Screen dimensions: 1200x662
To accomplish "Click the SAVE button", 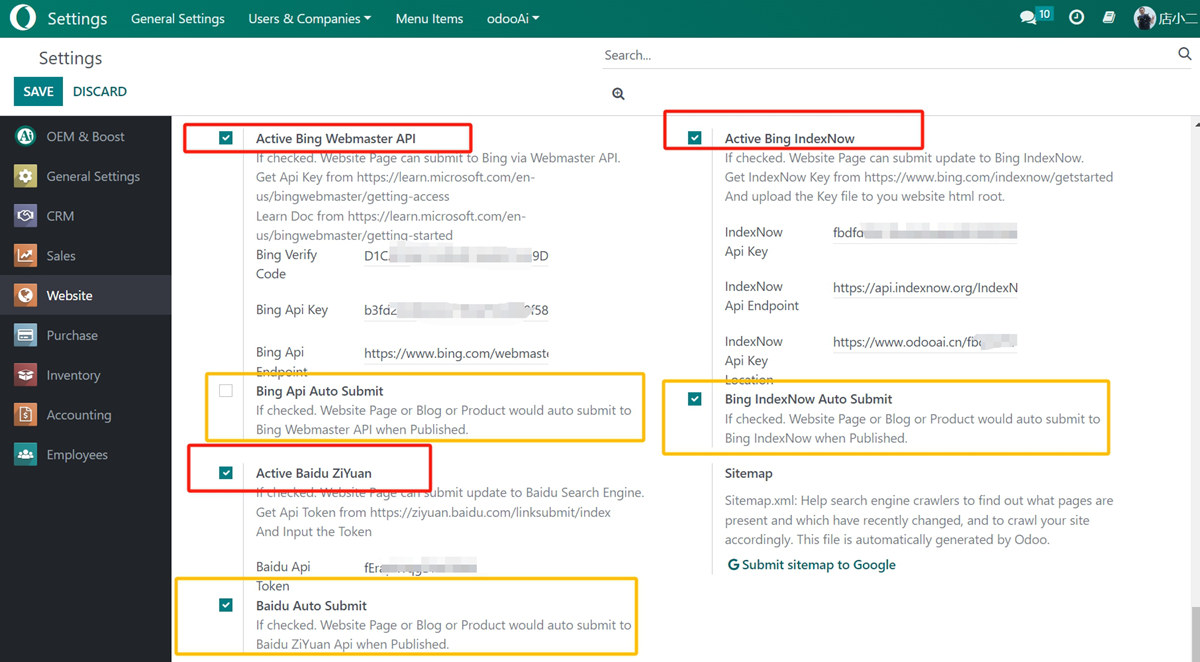I will [38, 91].
